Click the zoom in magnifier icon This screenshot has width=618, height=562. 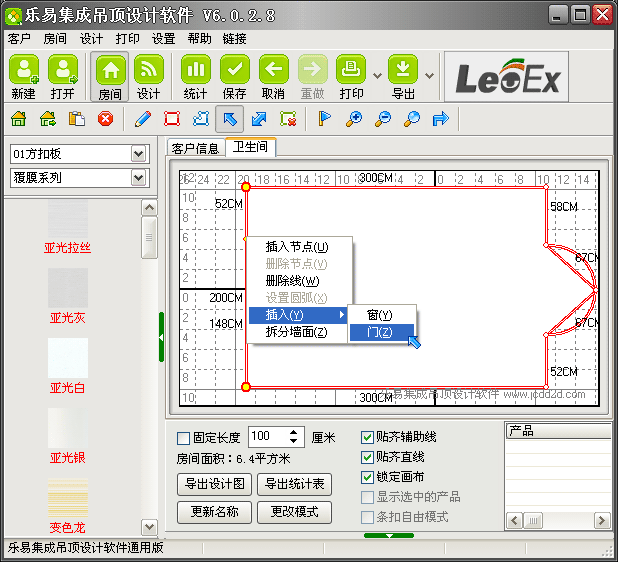(x=353, y=119)
